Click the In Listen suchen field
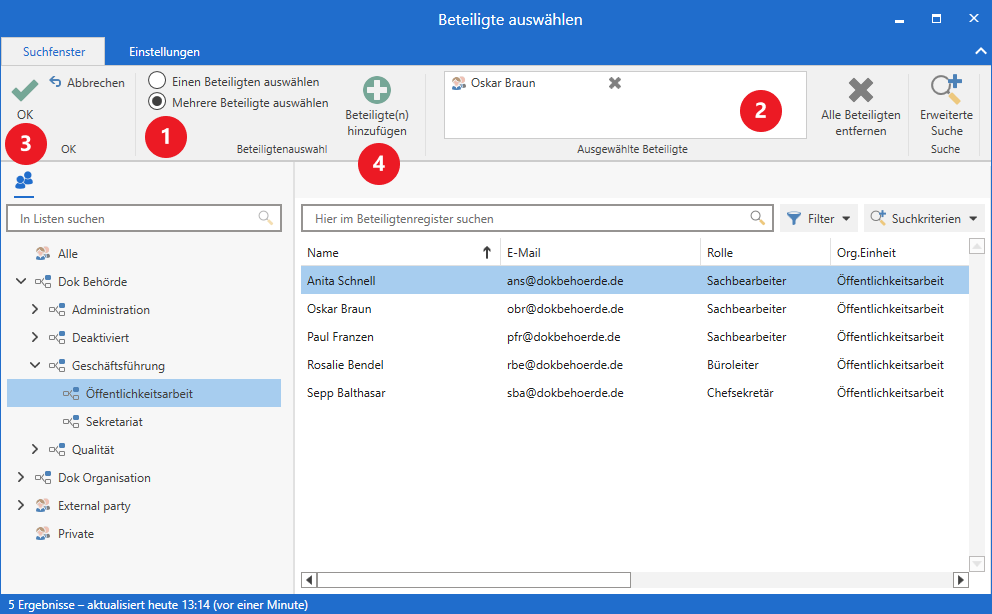The width and height of the screenshot is (992, 614). coord(135,218)
